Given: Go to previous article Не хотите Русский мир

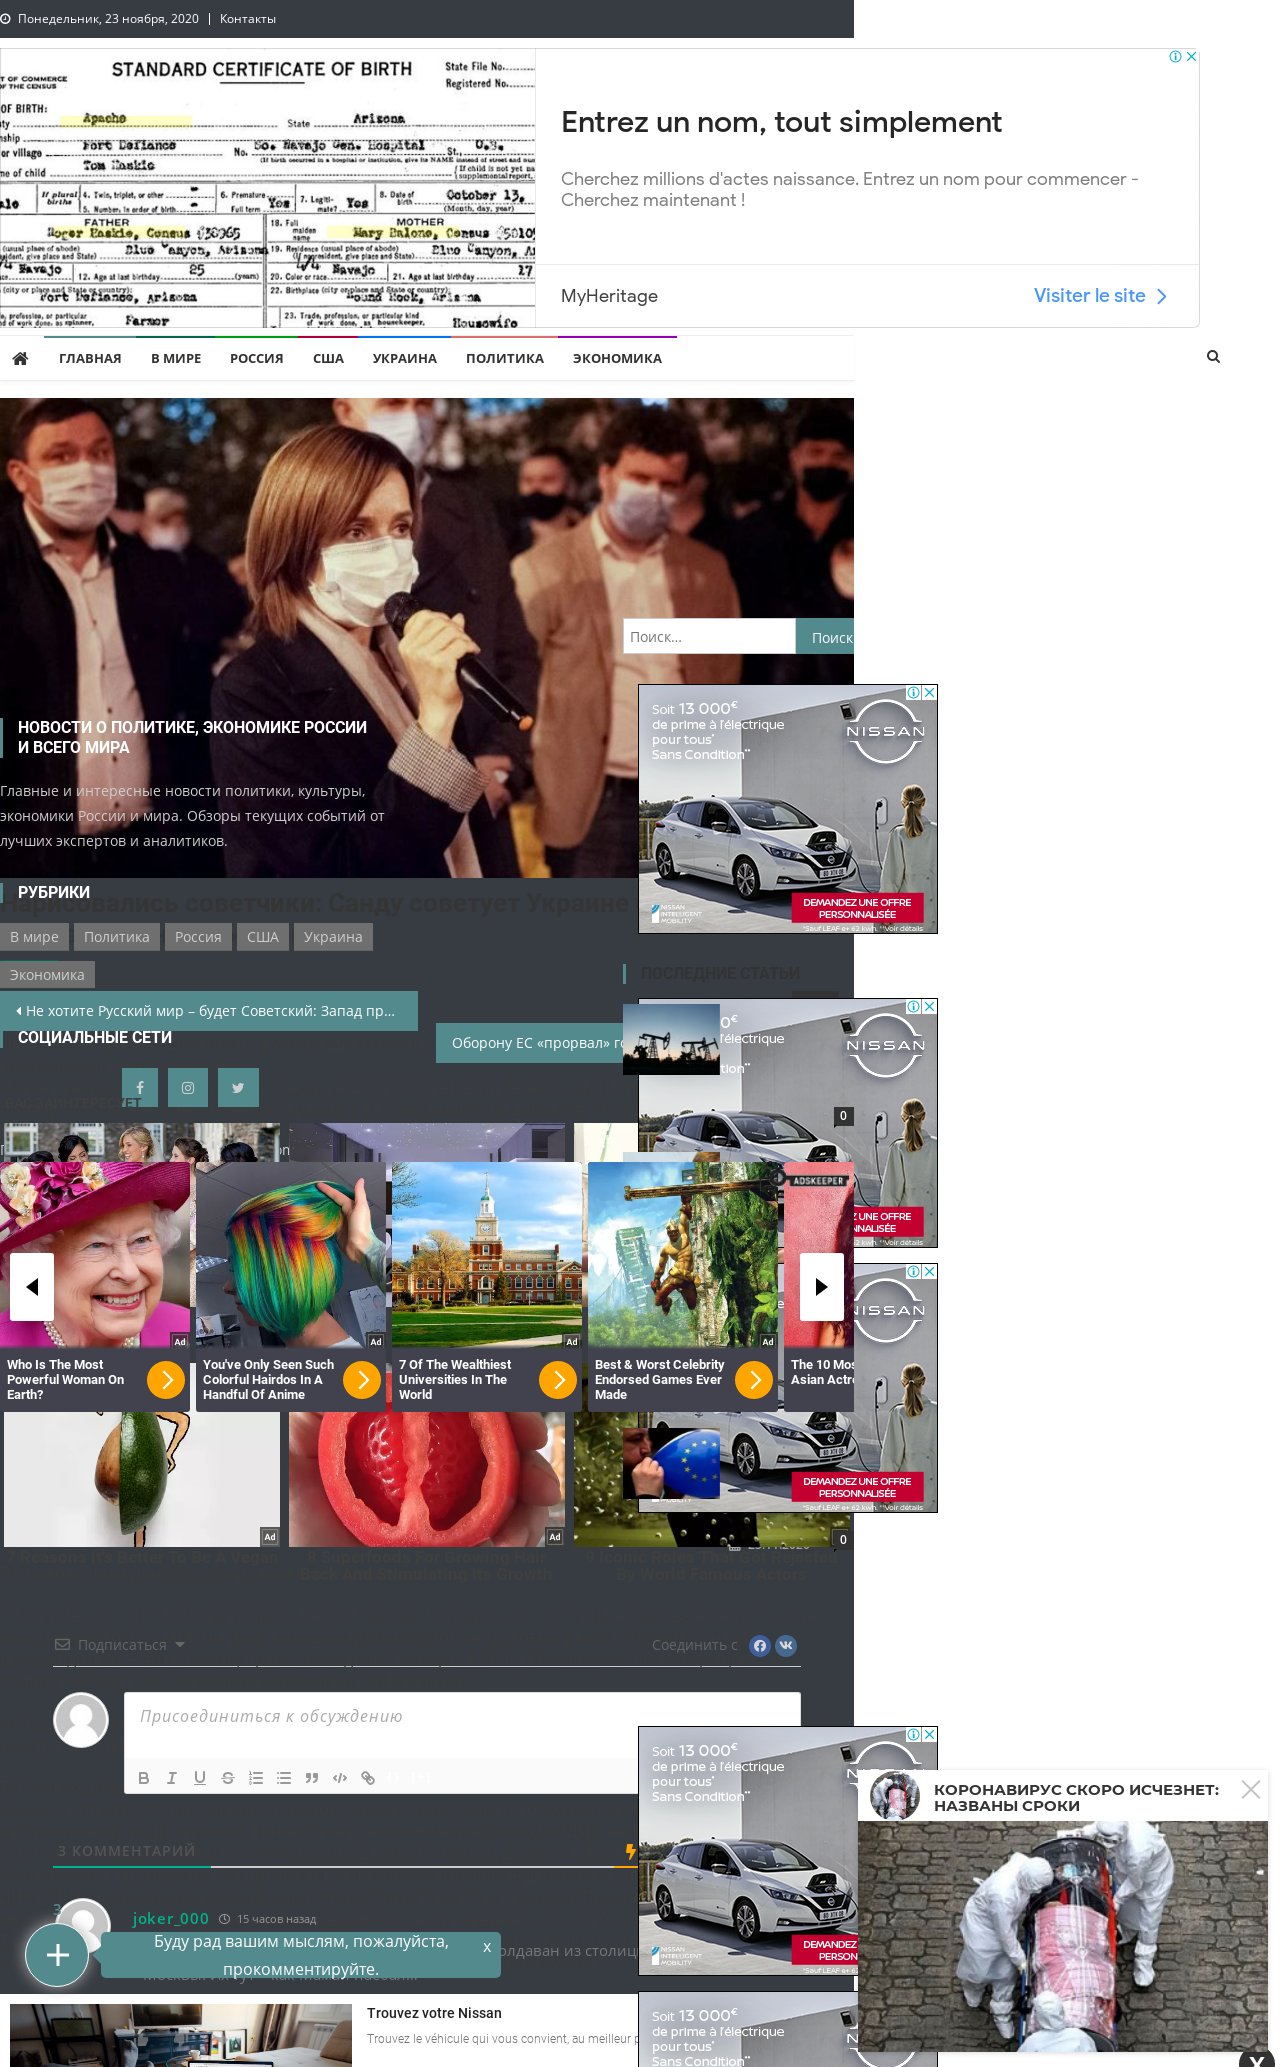Looking at the screenshot, I should point(208,1011).
